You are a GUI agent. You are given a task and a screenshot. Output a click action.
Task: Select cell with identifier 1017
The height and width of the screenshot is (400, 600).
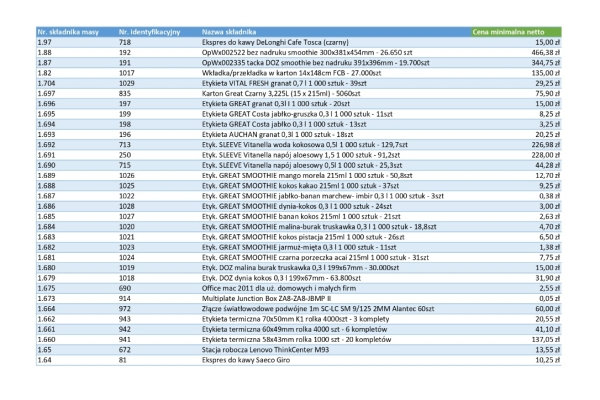click(127, 73)
